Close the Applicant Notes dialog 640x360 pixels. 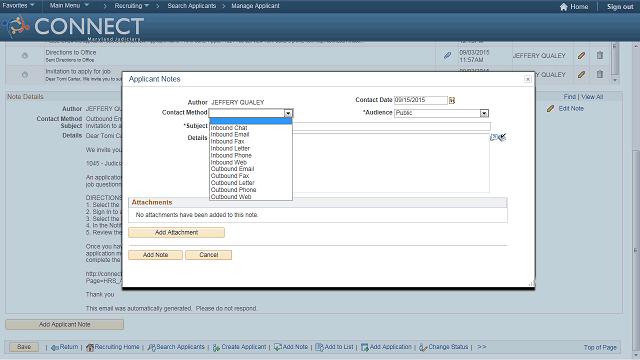click(x=528, y=79)
